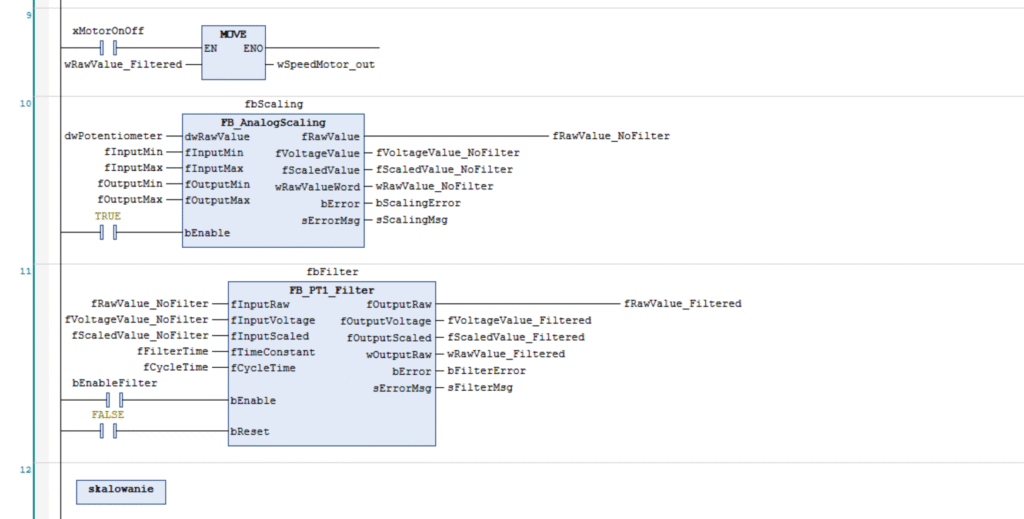Image resolution: width=1024 pixels, height=519 pixels.
Task: Click the fOutputMax input variable label
Action: [x=133, y=200]
